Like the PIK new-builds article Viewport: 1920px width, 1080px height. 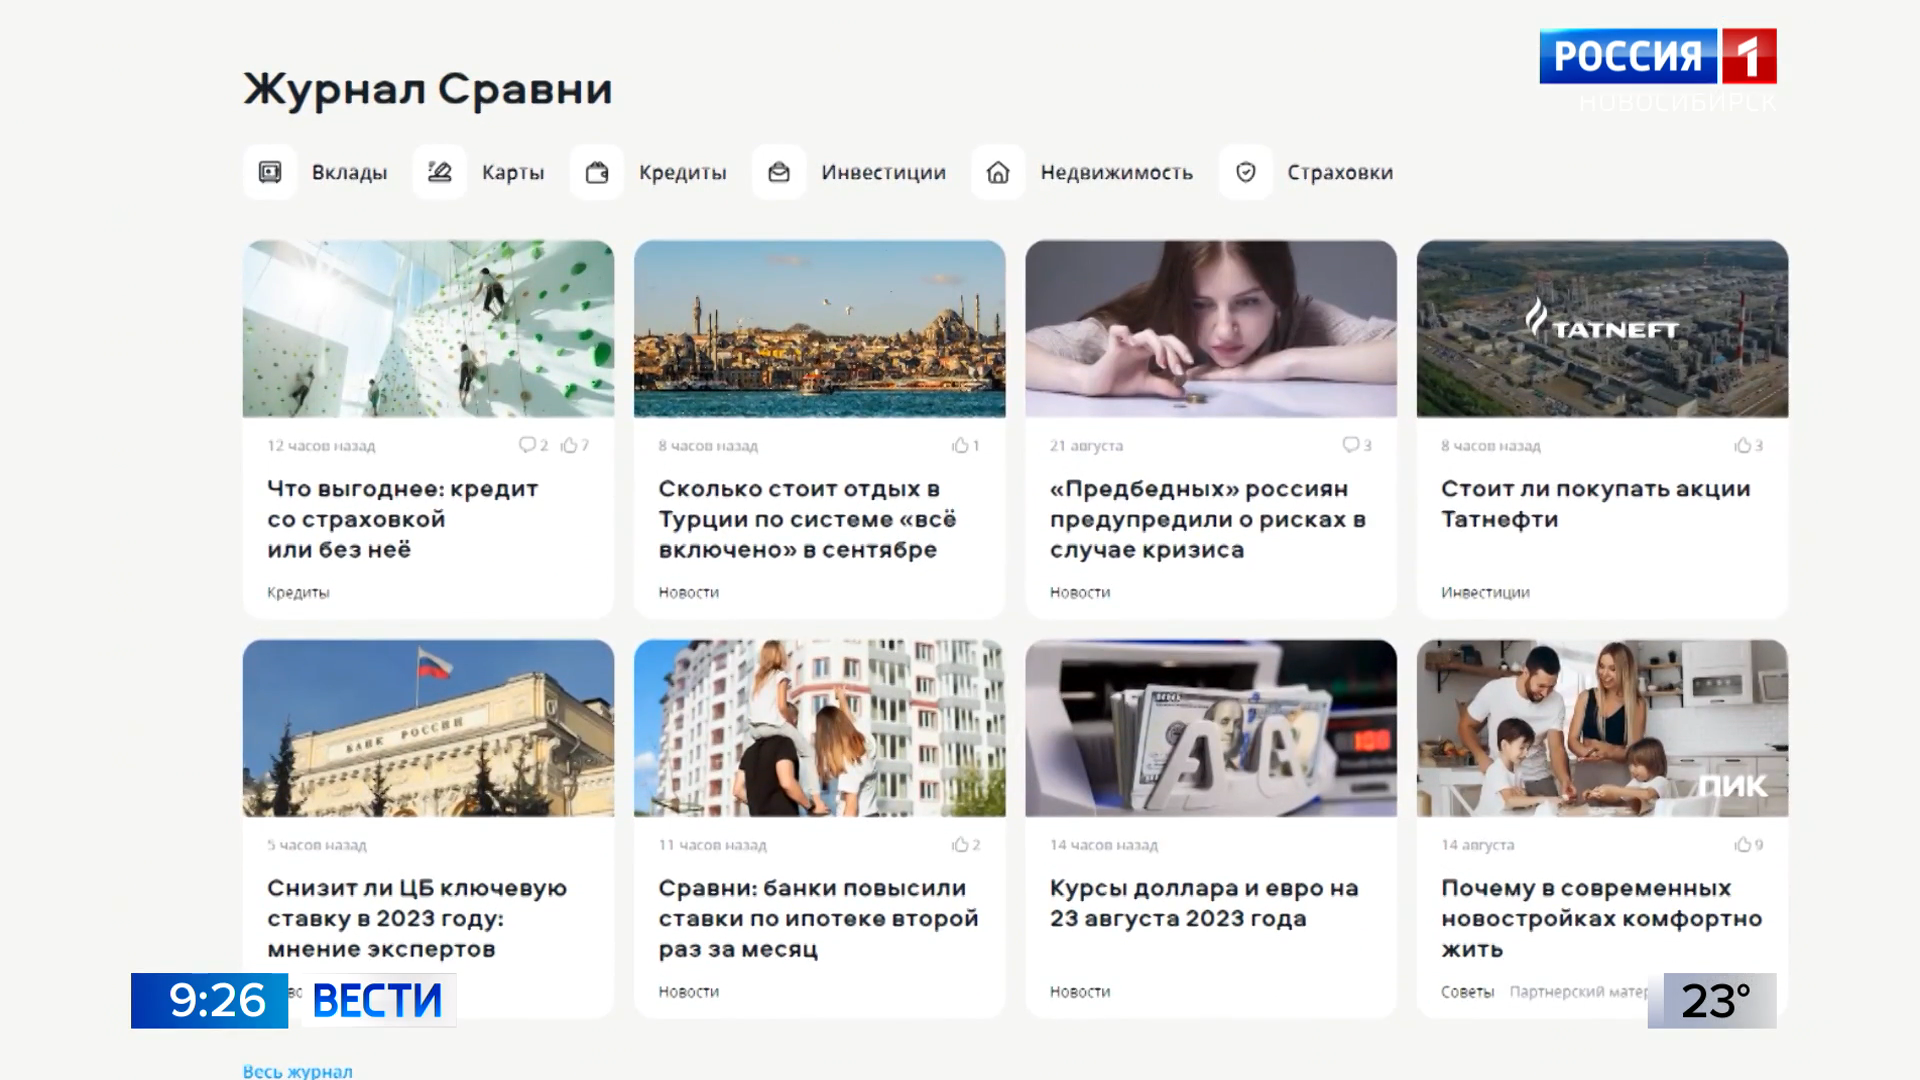tap(1743, 845)
